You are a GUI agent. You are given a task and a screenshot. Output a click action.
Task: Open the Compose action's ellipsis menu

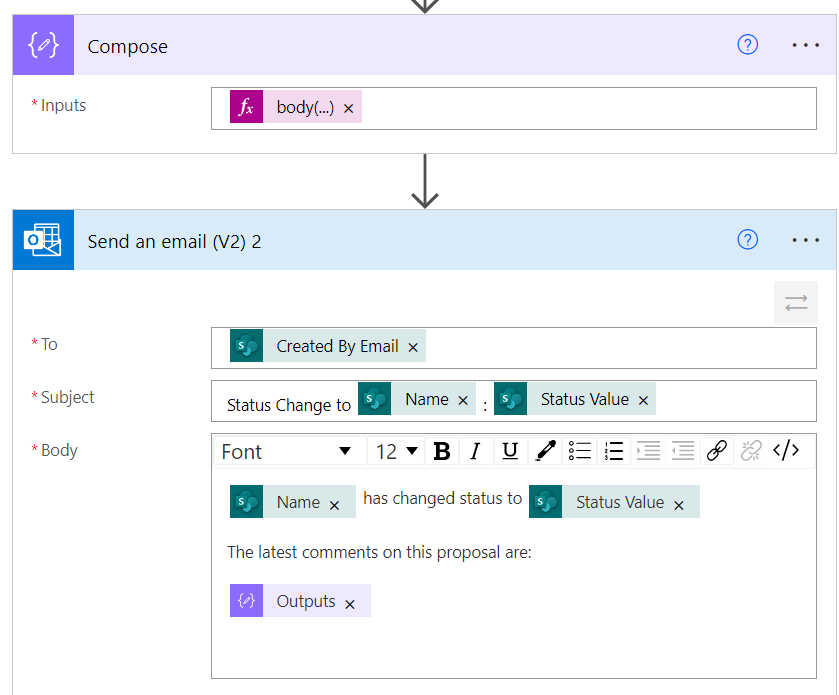pos(806,45)
